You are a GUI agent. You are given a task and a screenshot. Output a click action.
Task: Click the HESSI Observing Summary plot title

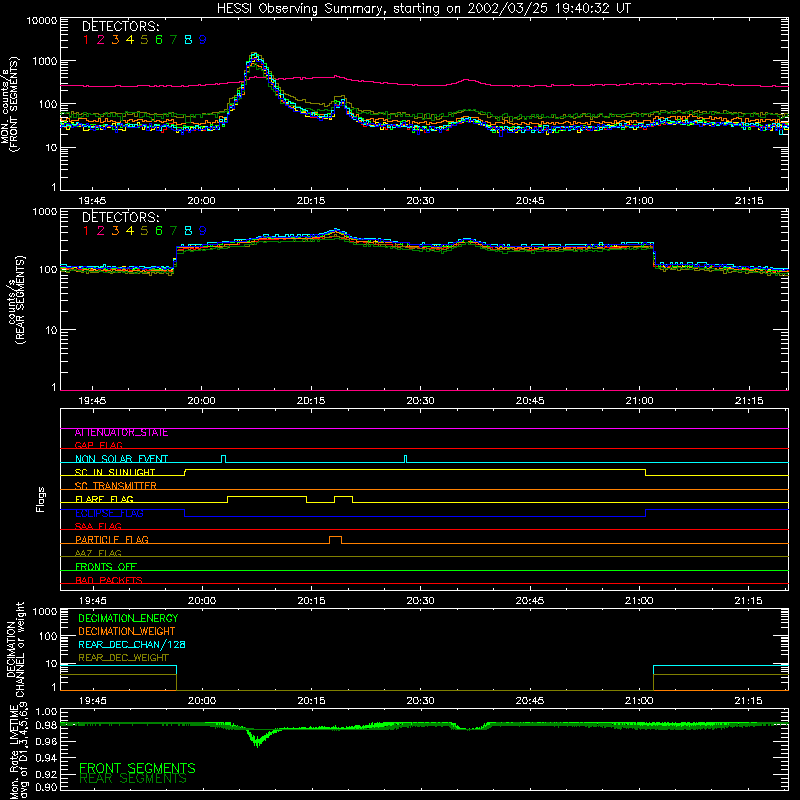click(x=424, y=8)
